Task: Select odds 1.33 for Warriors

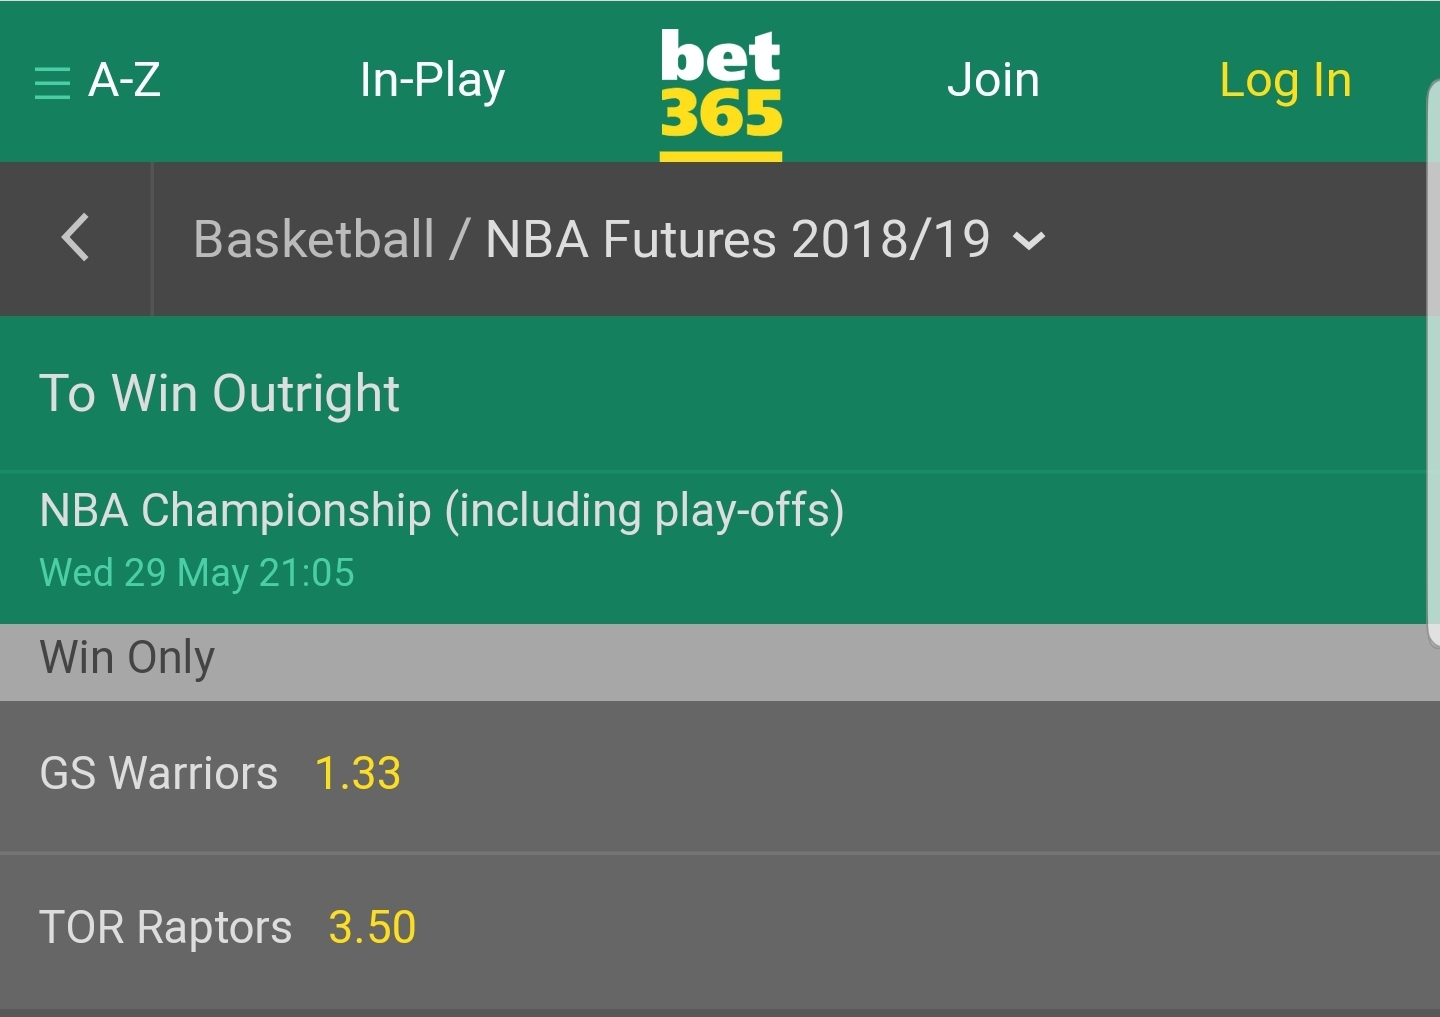Action: tap(358, 774)
